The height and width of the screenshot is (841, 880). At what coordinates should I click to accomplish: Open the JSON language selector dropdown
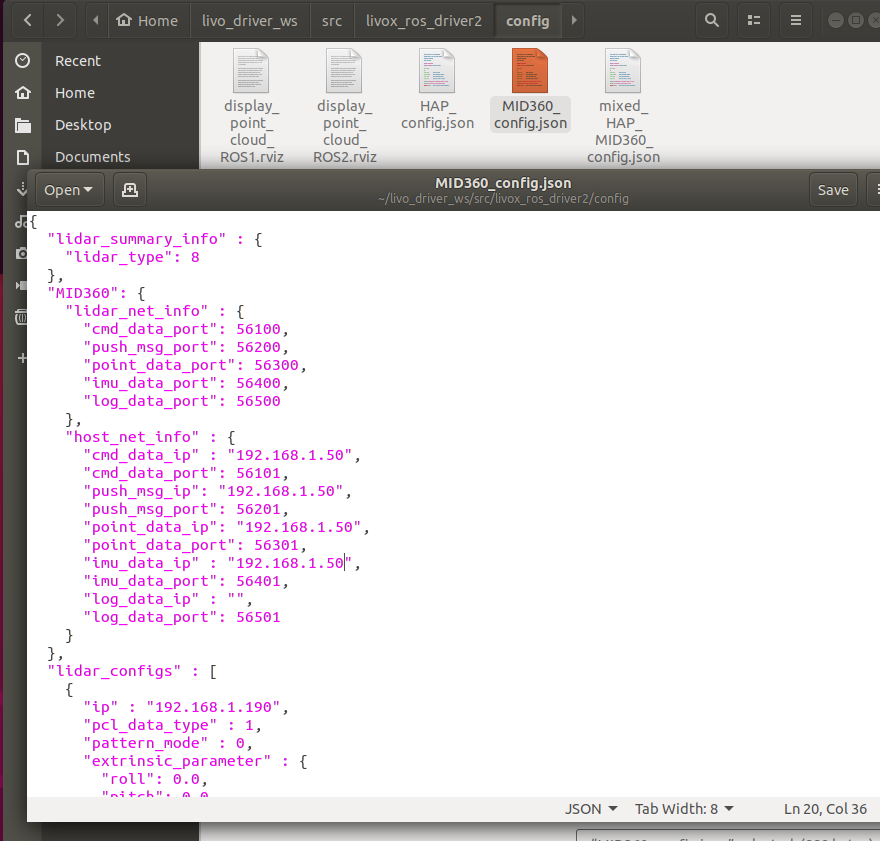[x=590, y=809]
